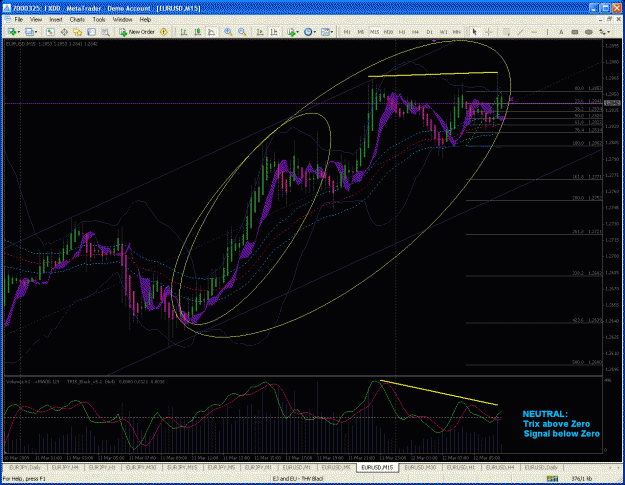Open the Insert menu
The width and height of the screenshot is (625, 485).
pyautogui.click(x=55, y=20)
